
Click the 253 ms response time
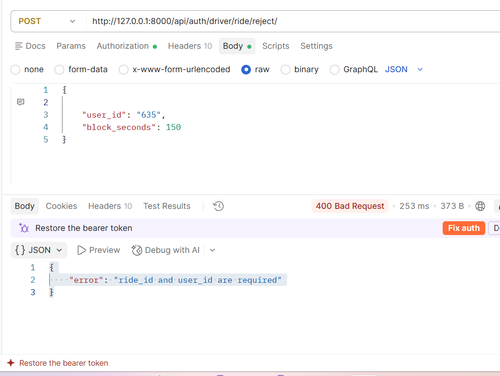pyautogui.click(x=414, y=206)
